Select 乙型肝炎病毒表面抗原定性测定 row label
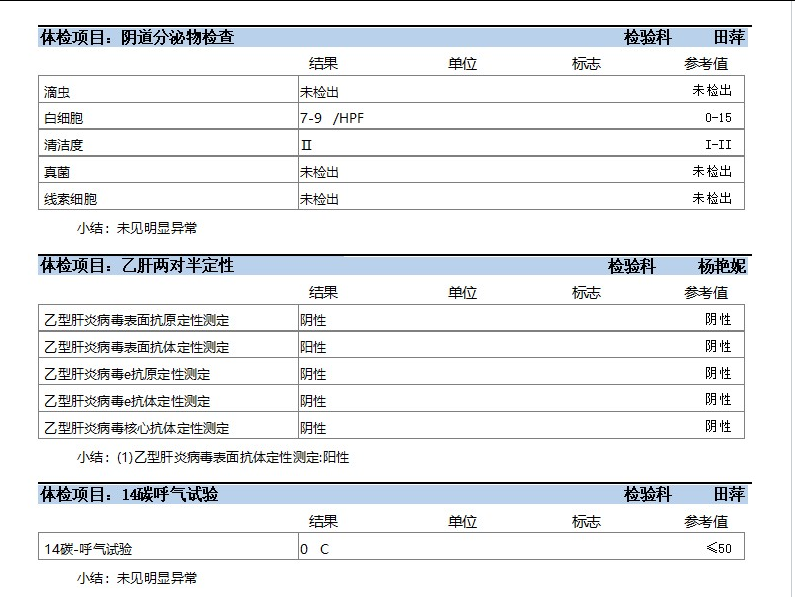Screen dimensions: 795x597 click(137, 320)
